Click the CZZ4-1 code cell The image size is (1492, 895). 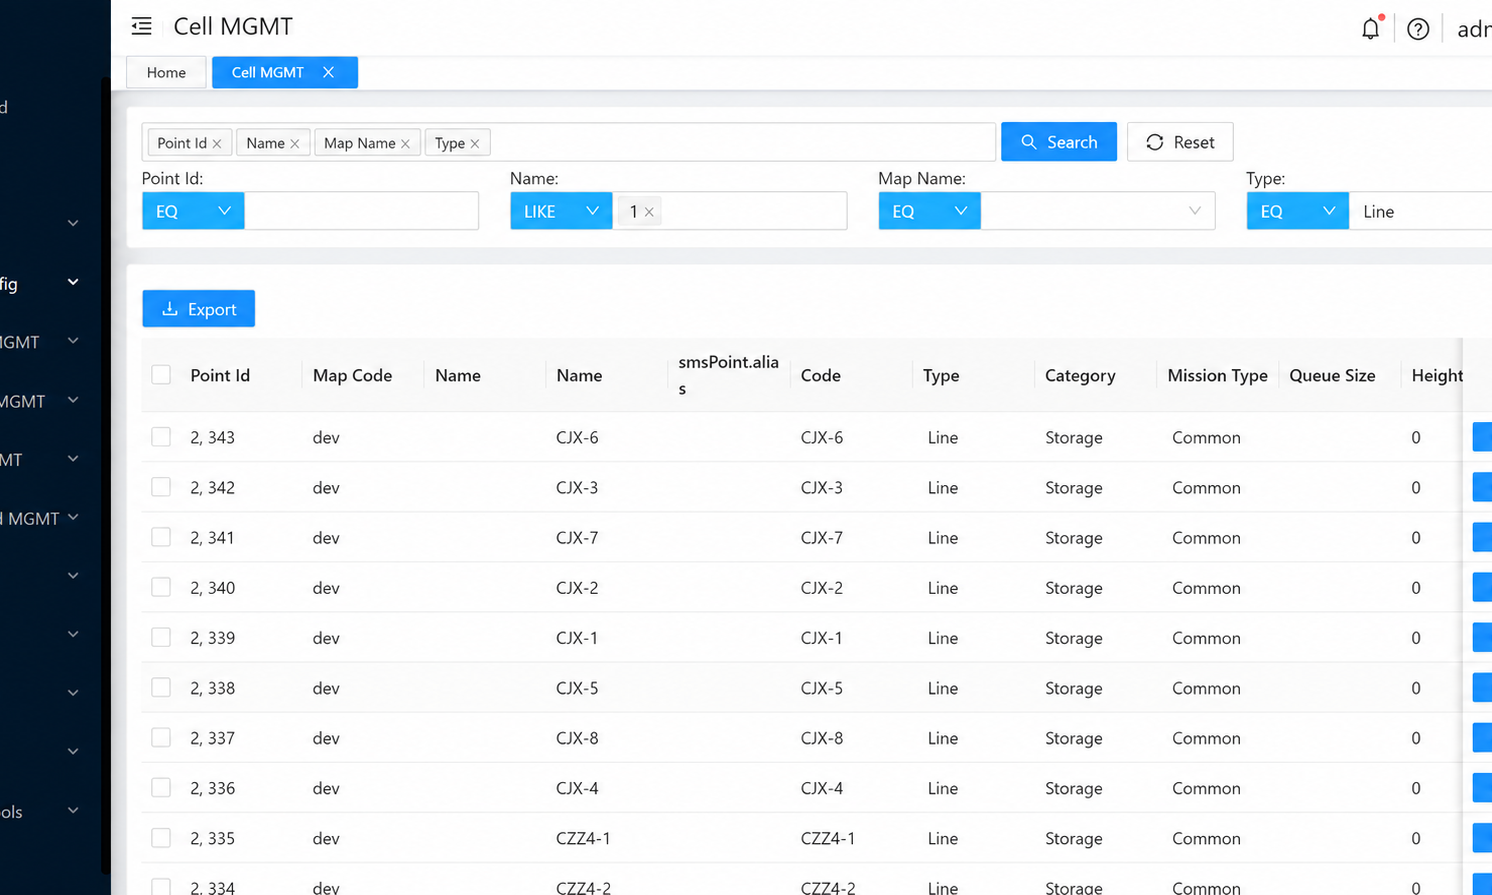tap(828, 838)
